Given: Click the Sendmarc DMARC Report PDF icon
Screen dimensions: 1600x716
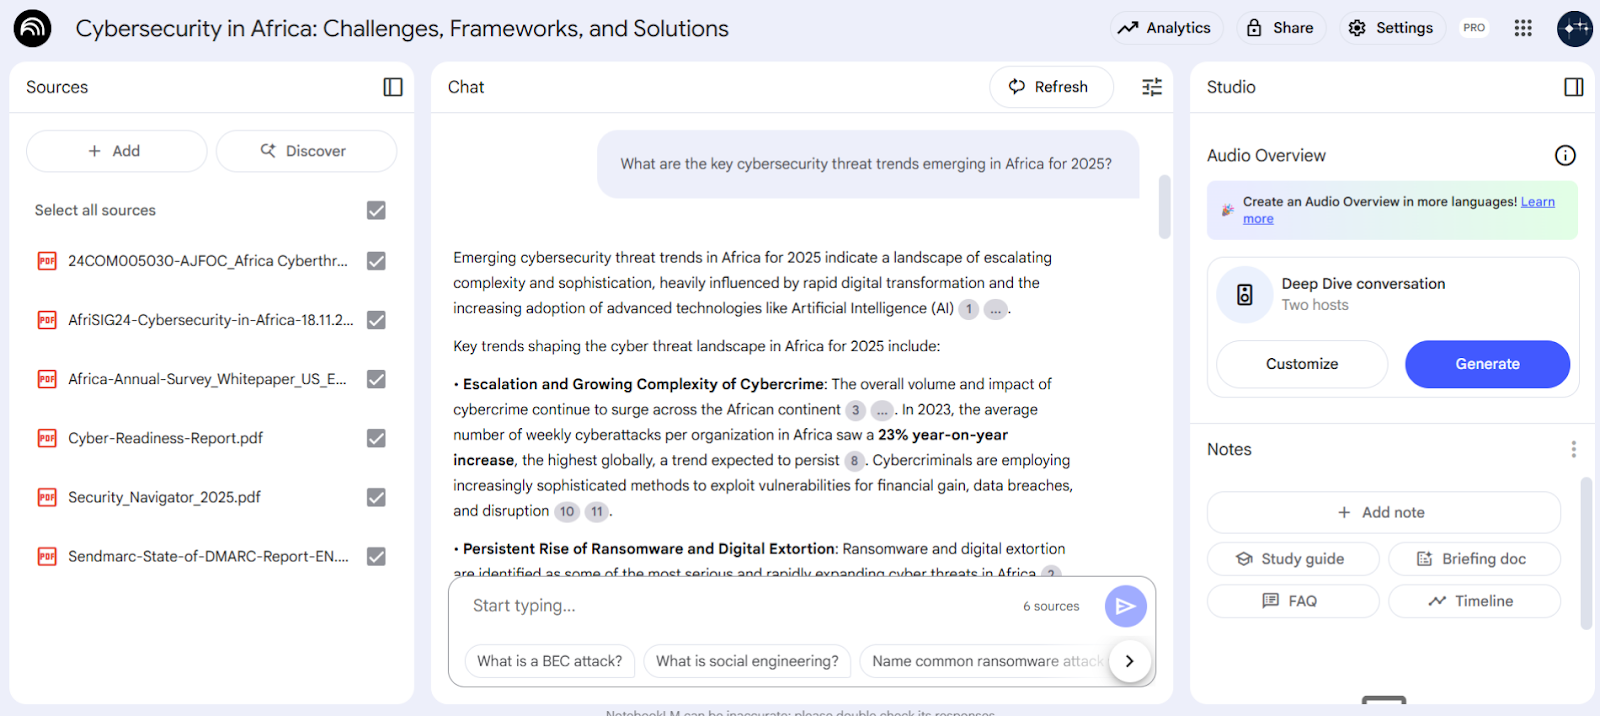Looking at the screenshot, I should tap(47, 556).
